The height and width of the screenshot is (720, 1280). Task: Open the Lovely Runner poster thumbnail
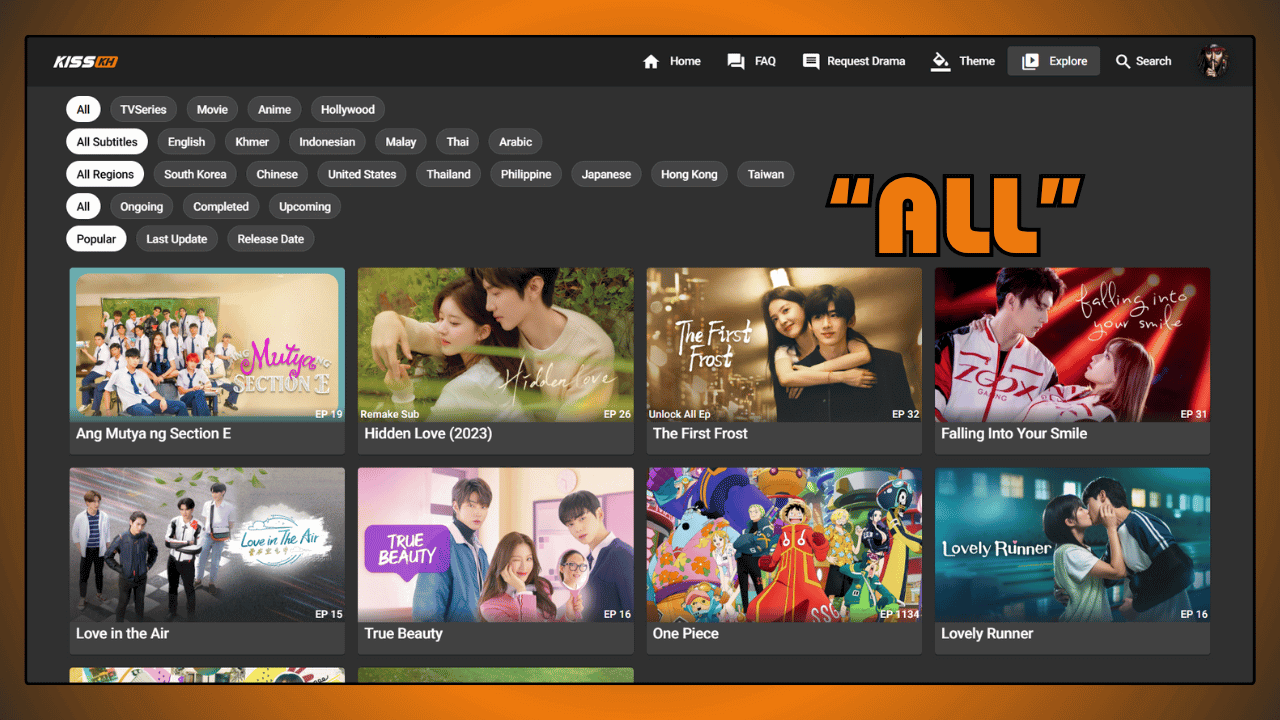[1072, 545]
